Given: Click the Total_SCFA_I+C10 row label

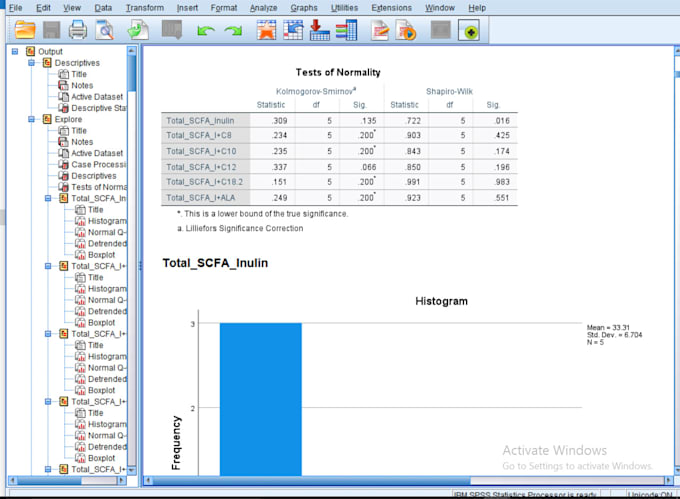Looking at the screenshot, I should coord(201,151).
